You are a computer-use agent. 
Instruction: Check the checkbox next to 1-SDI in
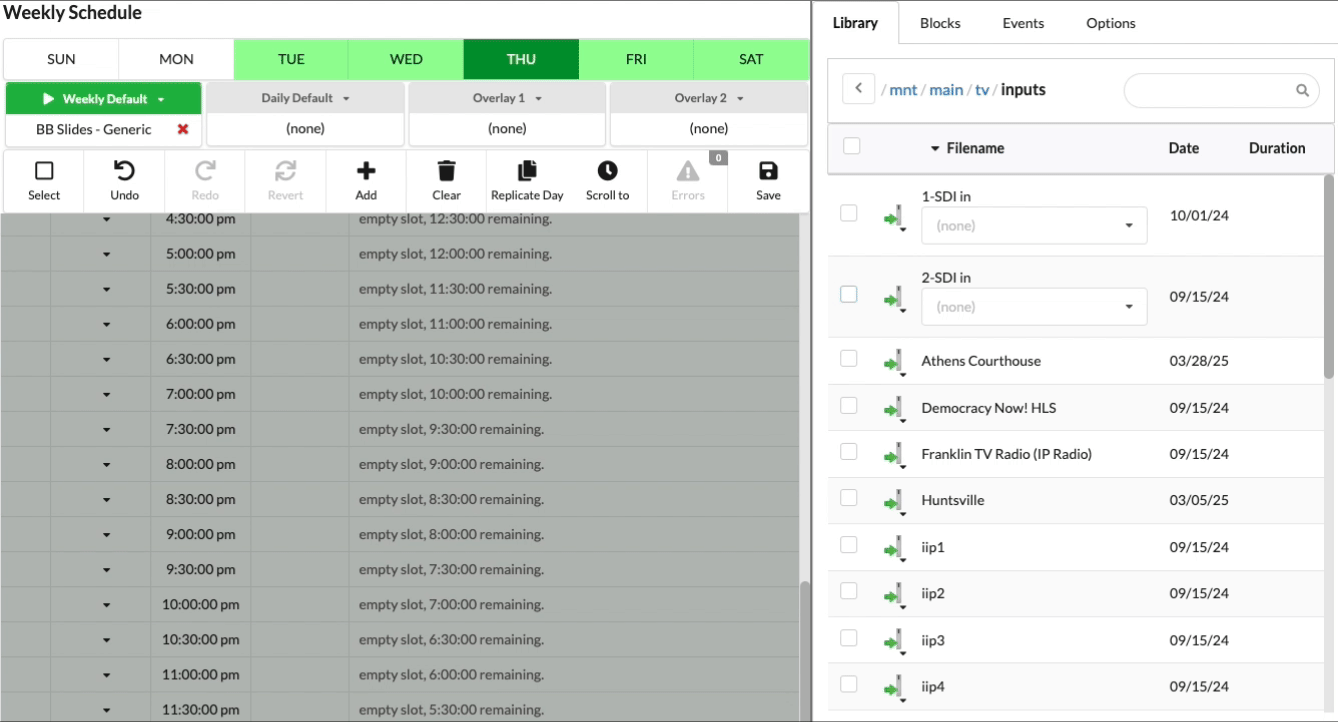coord(848,213)
